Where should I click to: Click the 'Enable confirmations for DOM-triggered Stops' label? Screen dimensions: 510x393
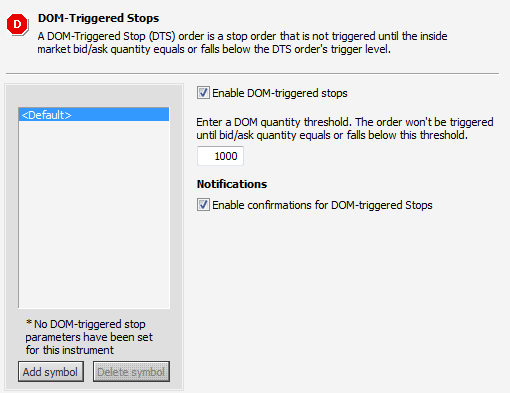pos(322,205)
